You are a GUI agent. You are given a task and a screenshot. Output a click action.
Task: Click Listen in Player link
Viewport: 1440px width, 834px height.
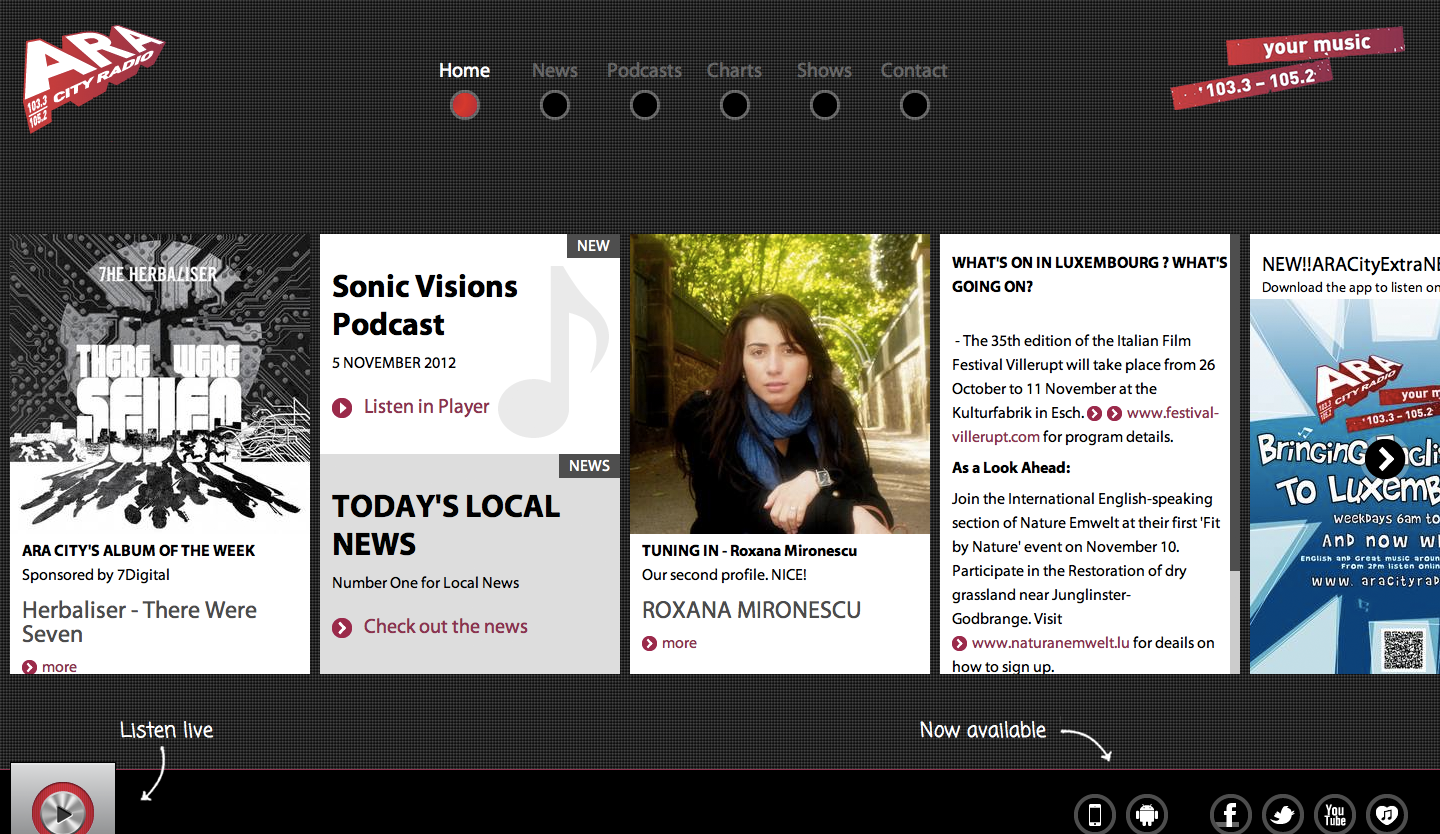pos(426,407)
